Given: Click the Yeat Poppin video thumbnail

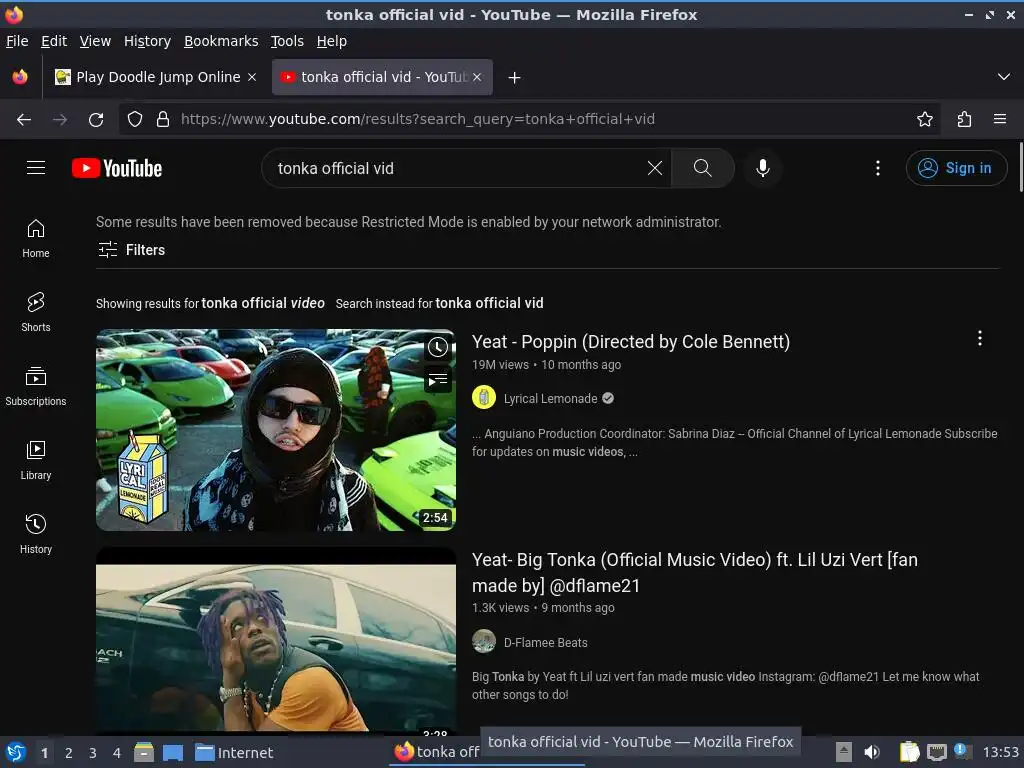Looking at the screenshot, I should click(x=276, y=430).
